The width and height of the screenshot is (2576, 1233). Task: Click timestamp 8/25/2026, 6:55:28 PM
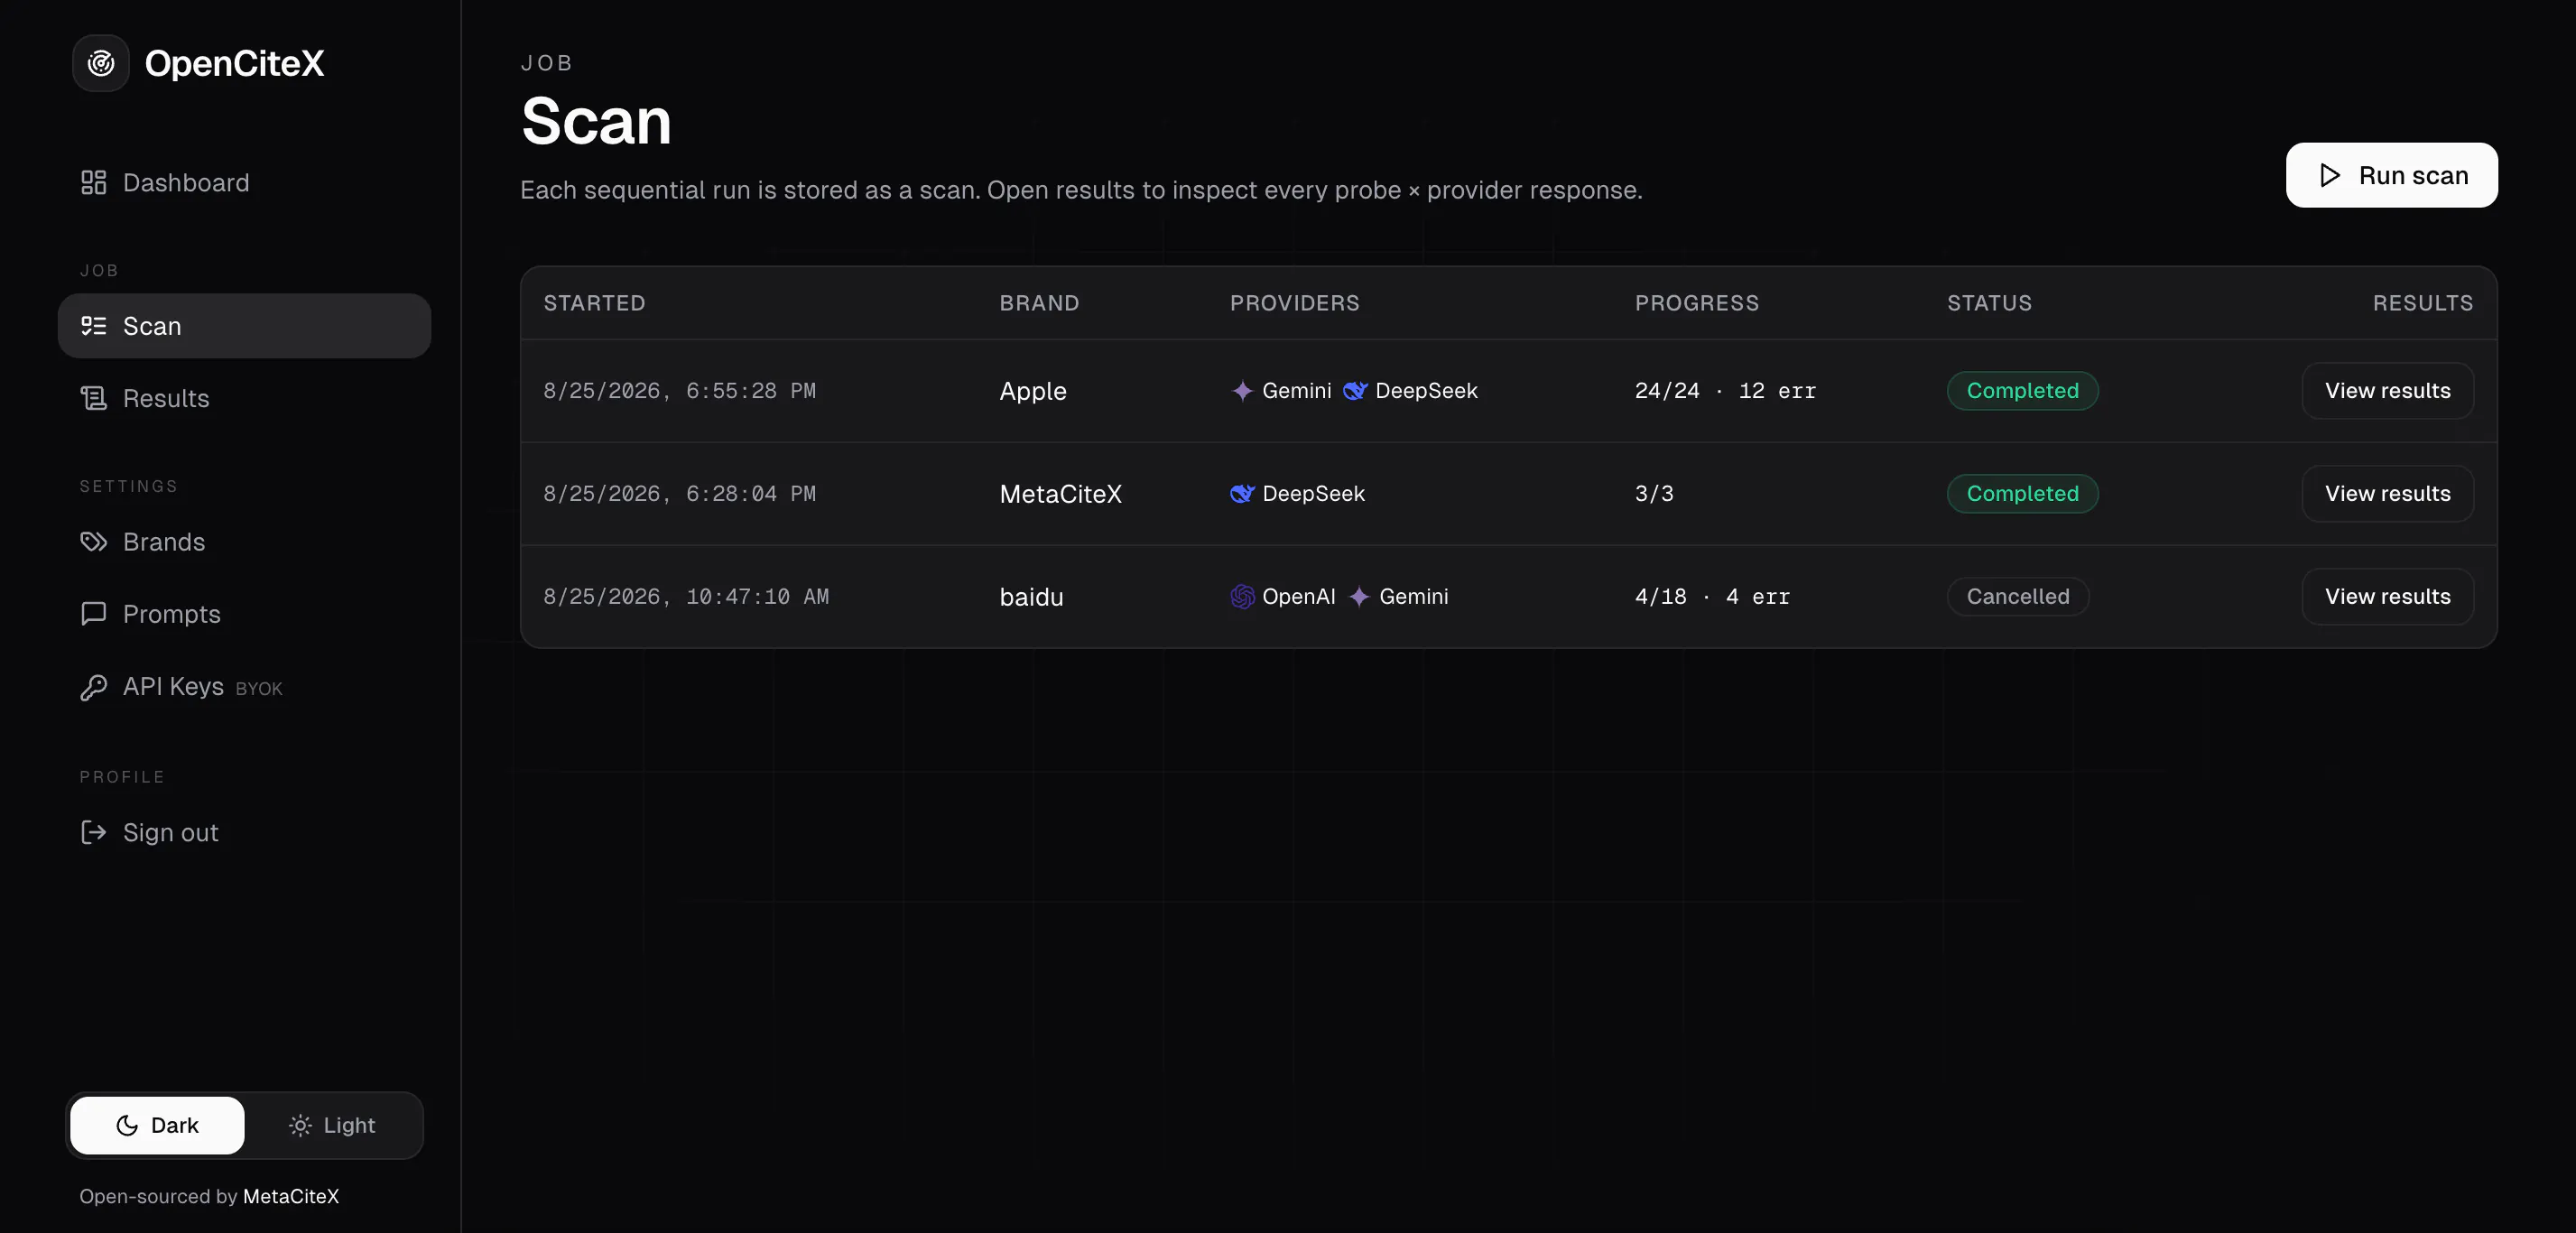click(x=679, y=391)
